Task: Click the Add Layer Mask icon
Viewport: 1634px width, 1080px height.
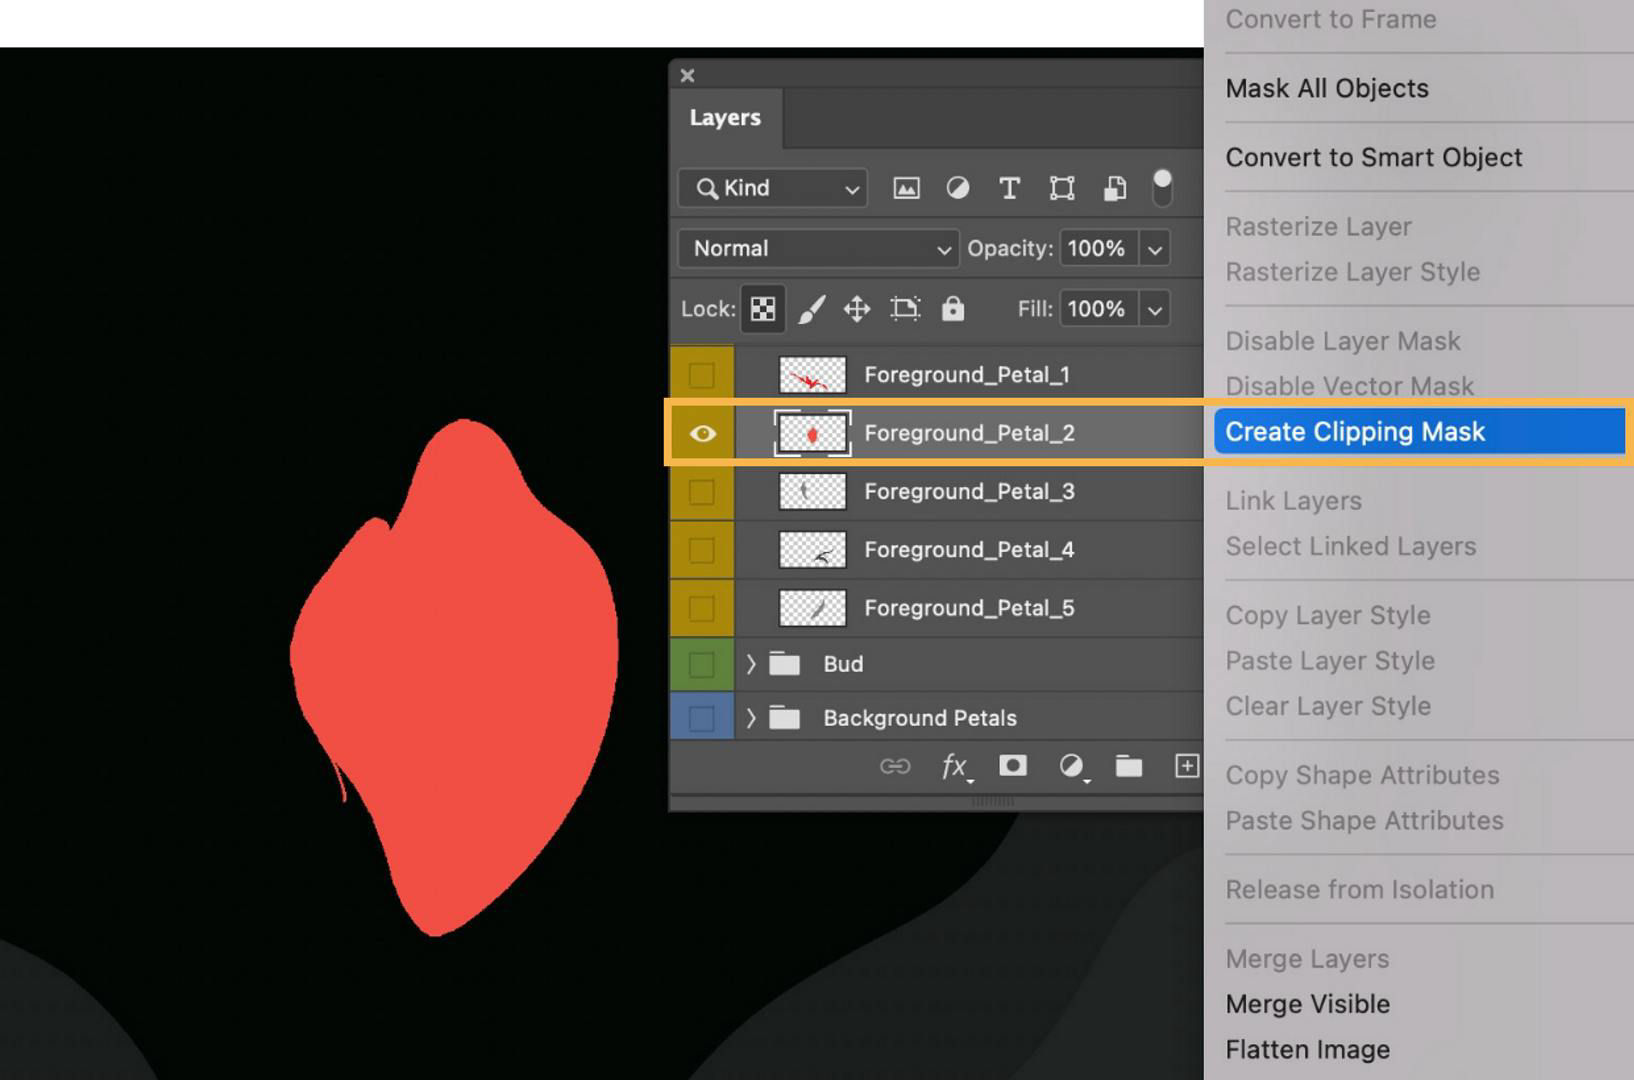Action: 1012,766
